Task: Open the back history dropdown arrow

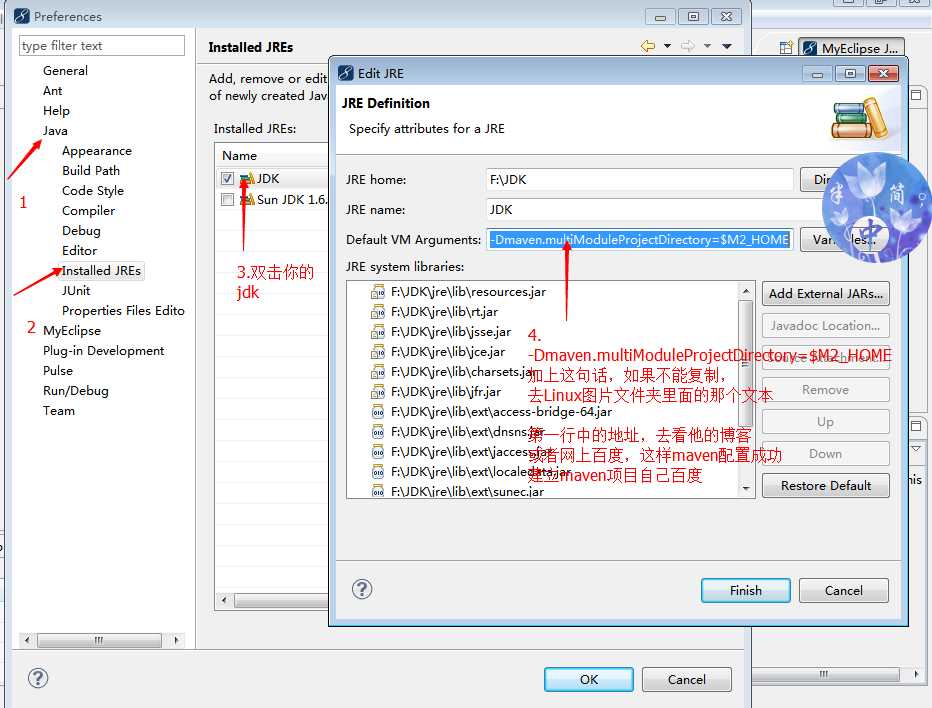Action: pyautogui.click(x=667, y=46)
